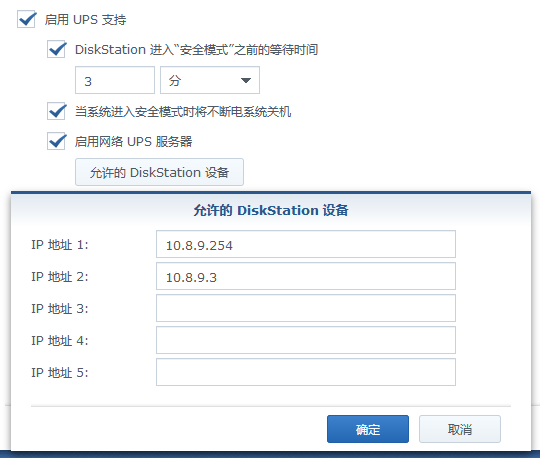Focus the empty IP 地址 4 field
This screenshot has width=540, height=458.
tap(306, 340)
